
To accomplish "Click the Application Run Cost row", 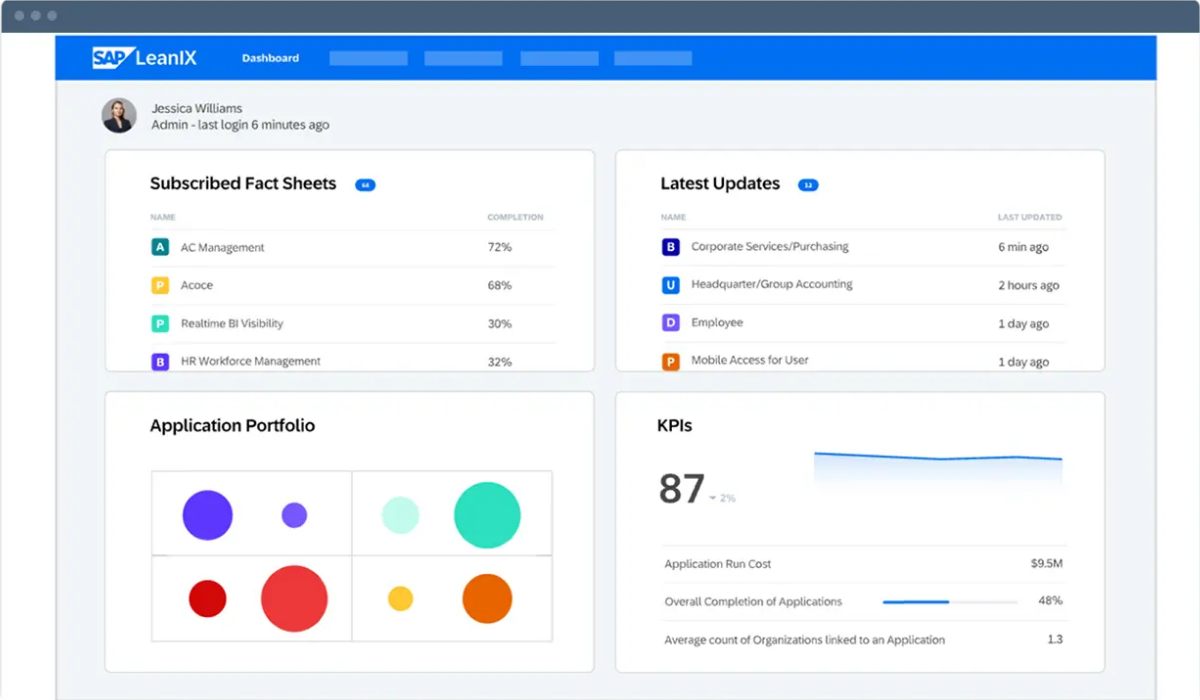I will pos(862,564).
